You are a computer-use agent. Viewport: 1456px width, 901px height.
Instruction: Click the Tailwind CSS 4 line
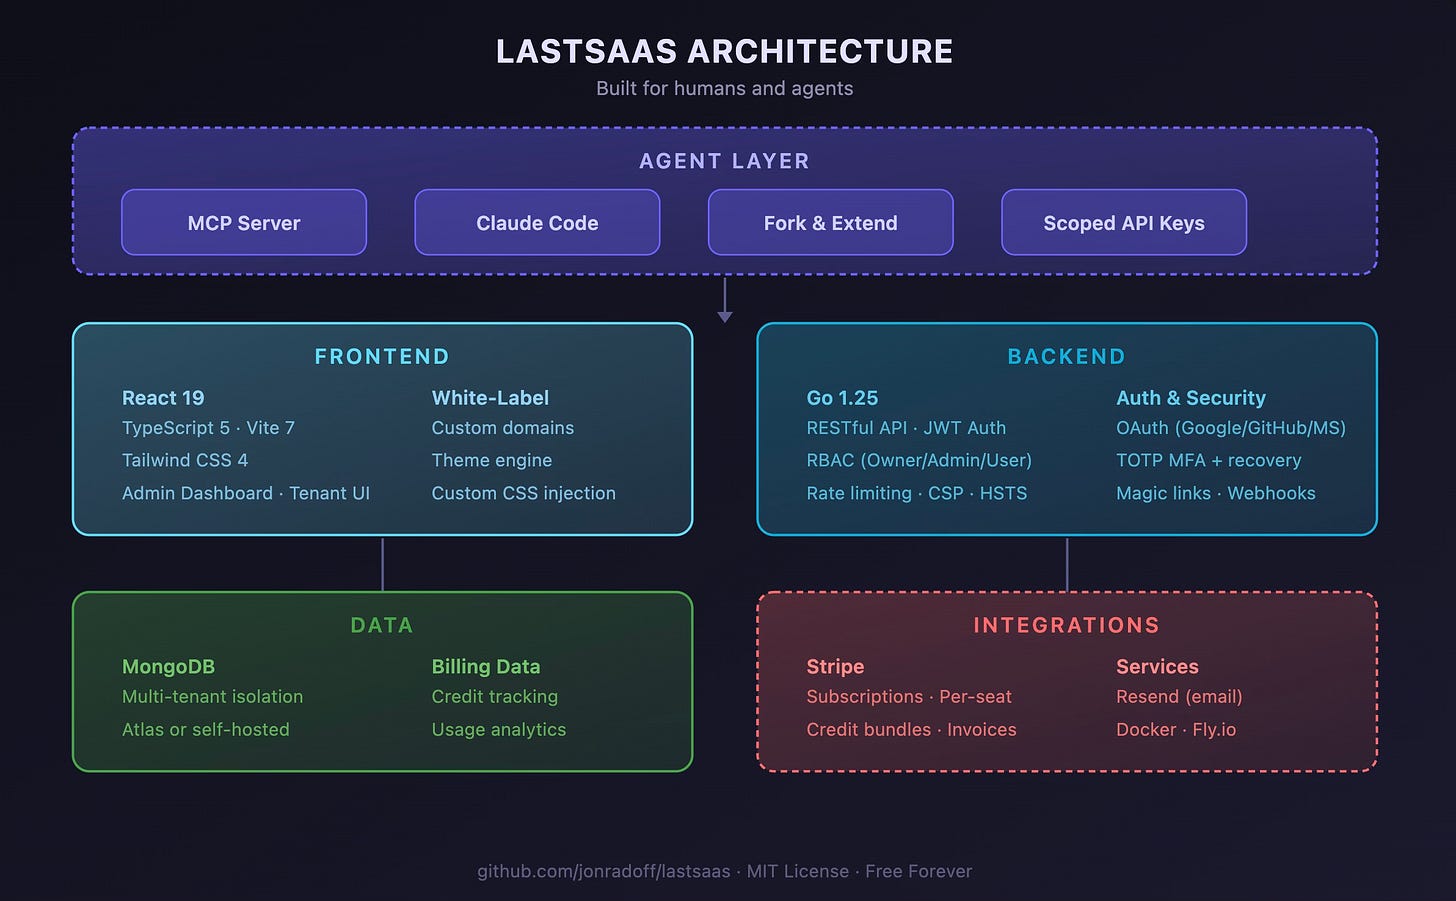[185, 460]
